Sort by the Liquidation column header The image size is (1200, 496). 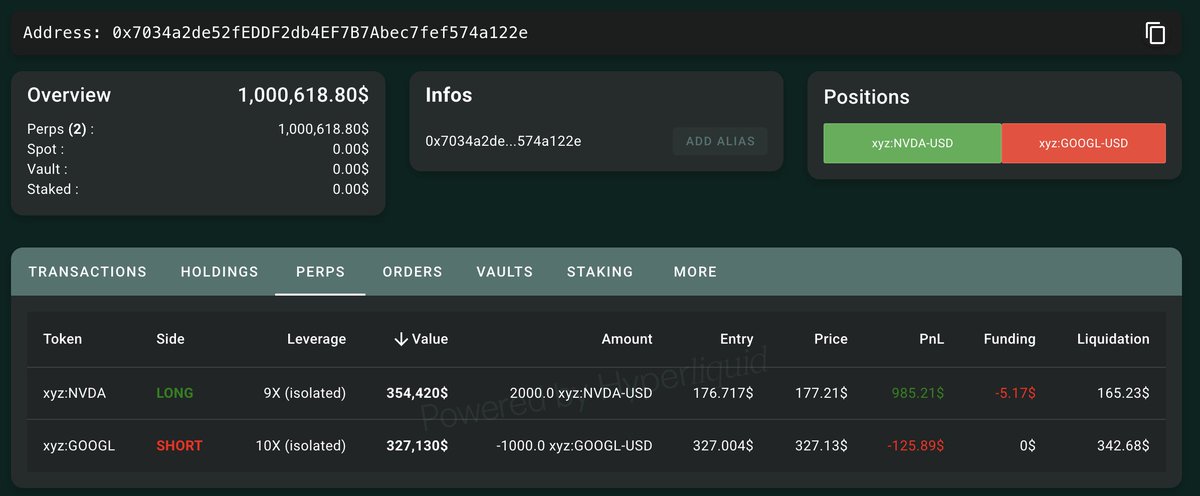click(1113, 339)
